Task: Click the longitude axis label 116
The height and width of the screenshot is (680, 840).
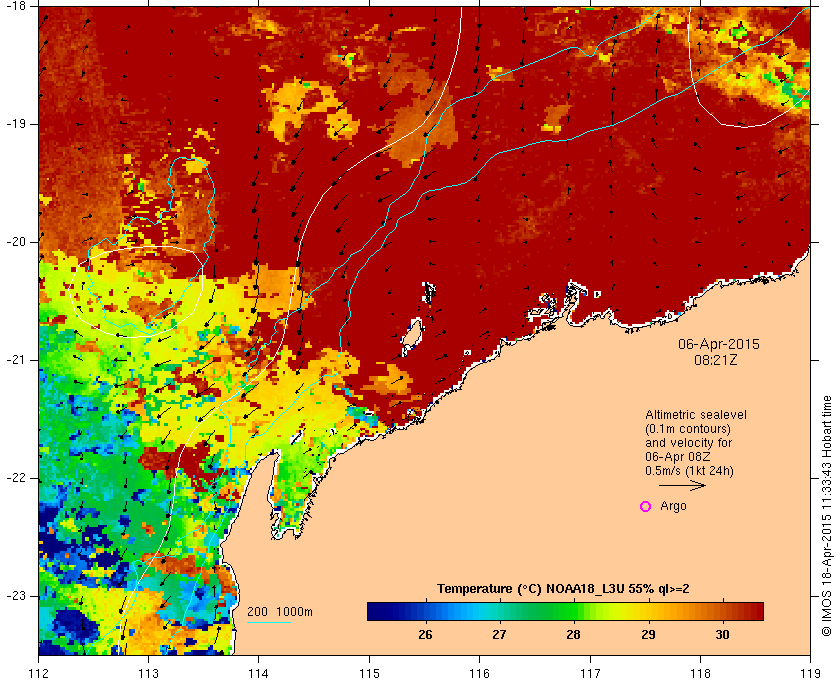Action: (x=479, y=673)
